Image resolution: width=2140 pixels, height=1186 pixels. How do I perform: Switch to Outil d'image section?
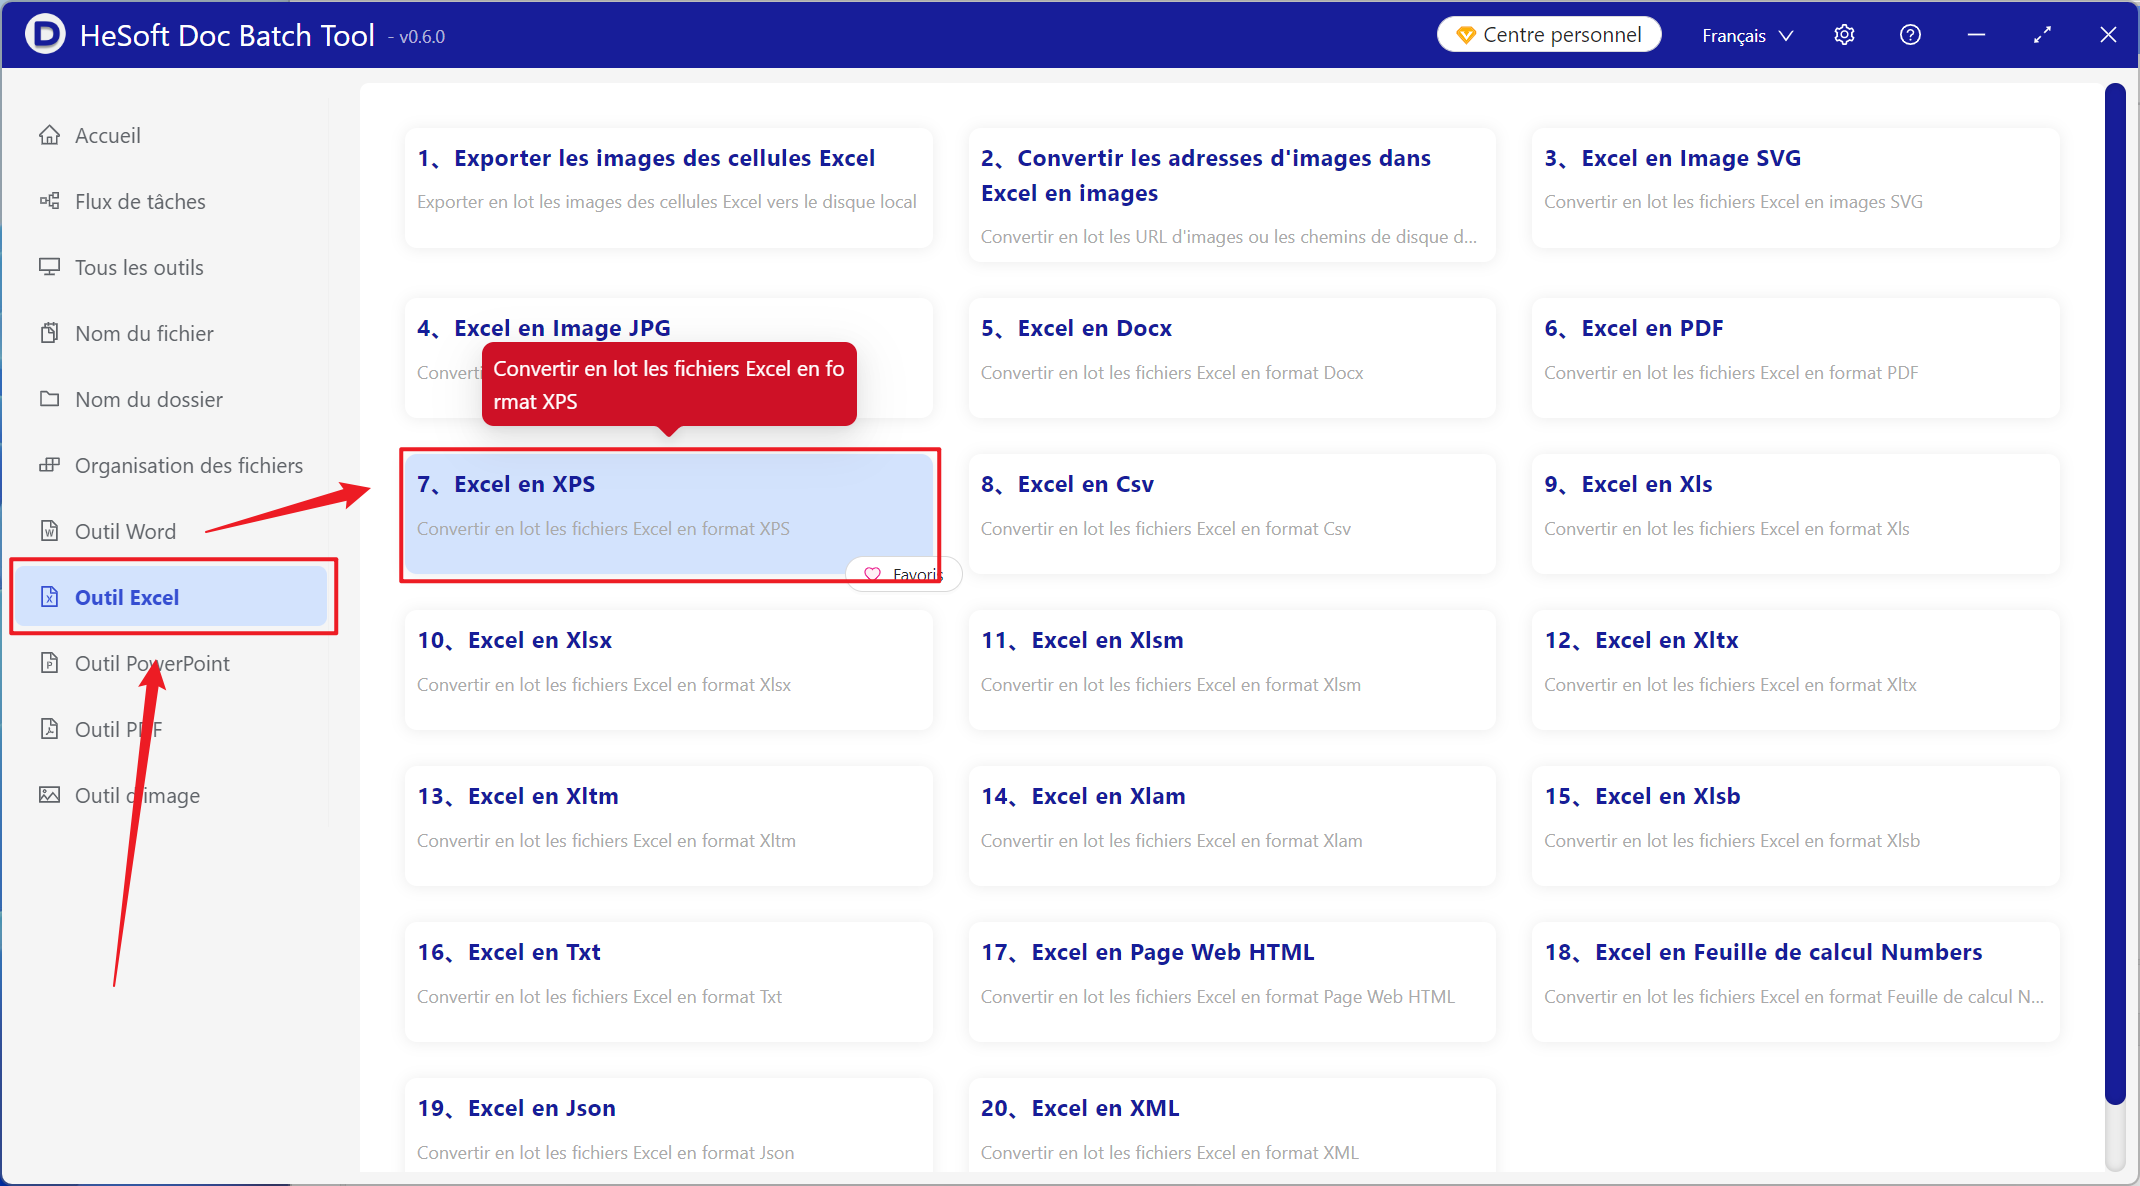172,795
